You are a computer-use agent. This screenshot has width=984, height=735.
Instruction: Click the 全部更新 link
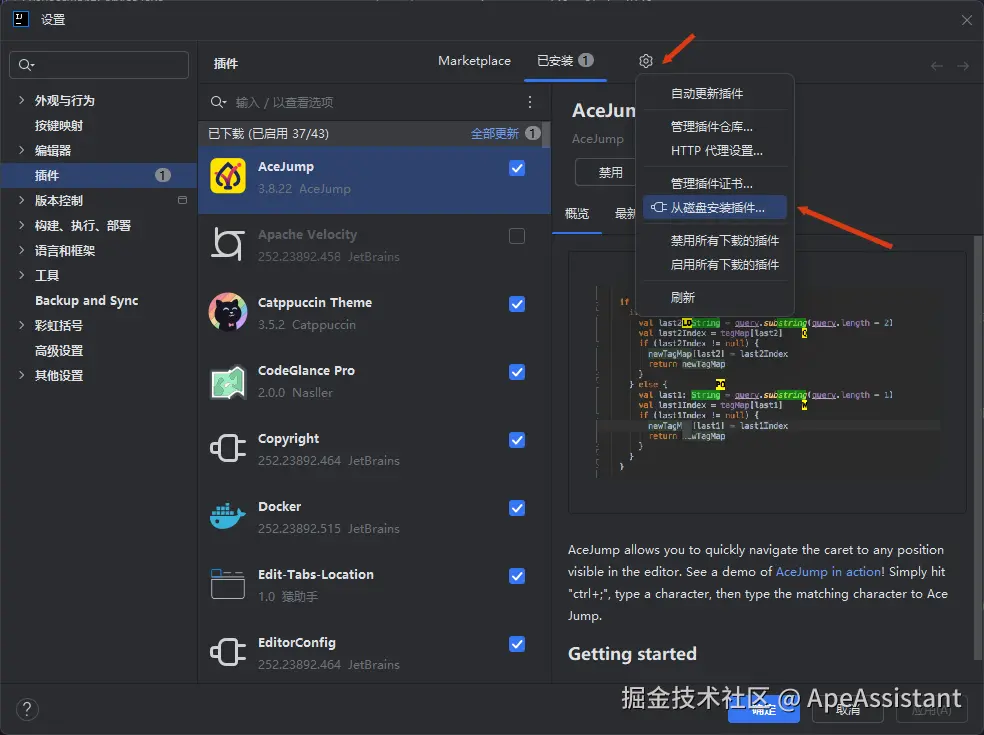pos(495,133)
